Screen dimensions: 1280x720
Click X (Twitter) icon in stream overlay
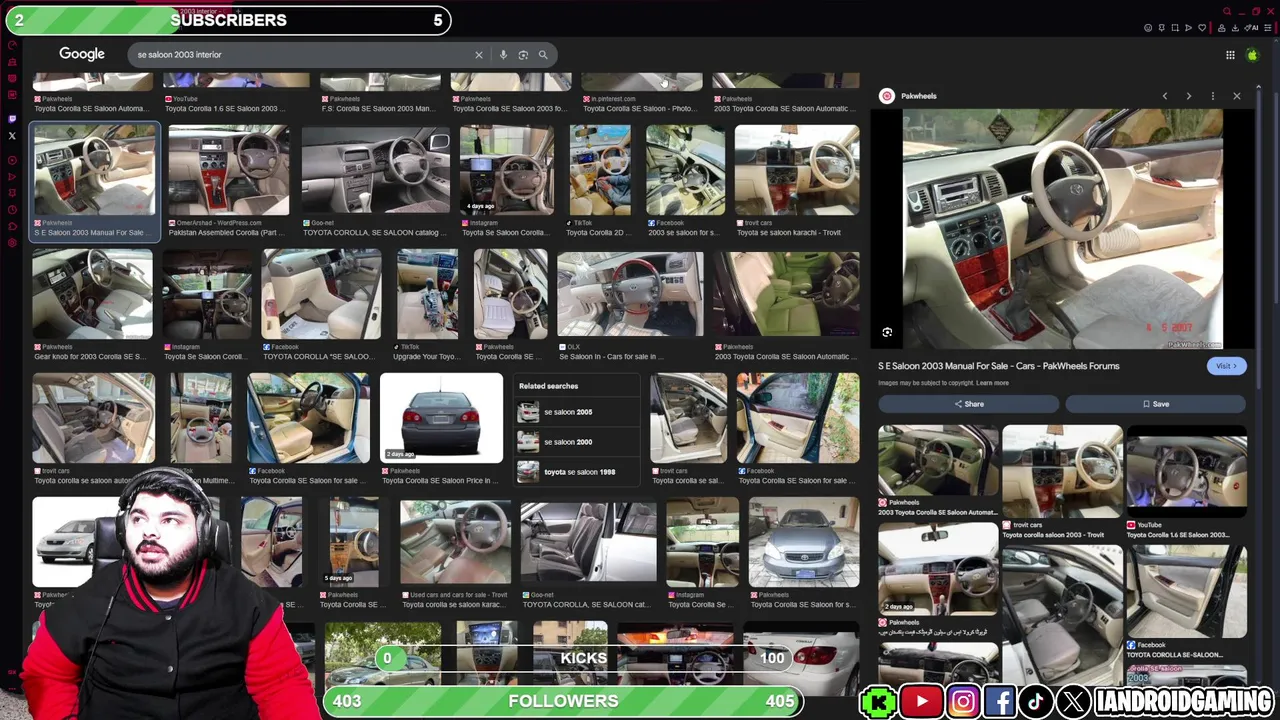pos(1073,702)
